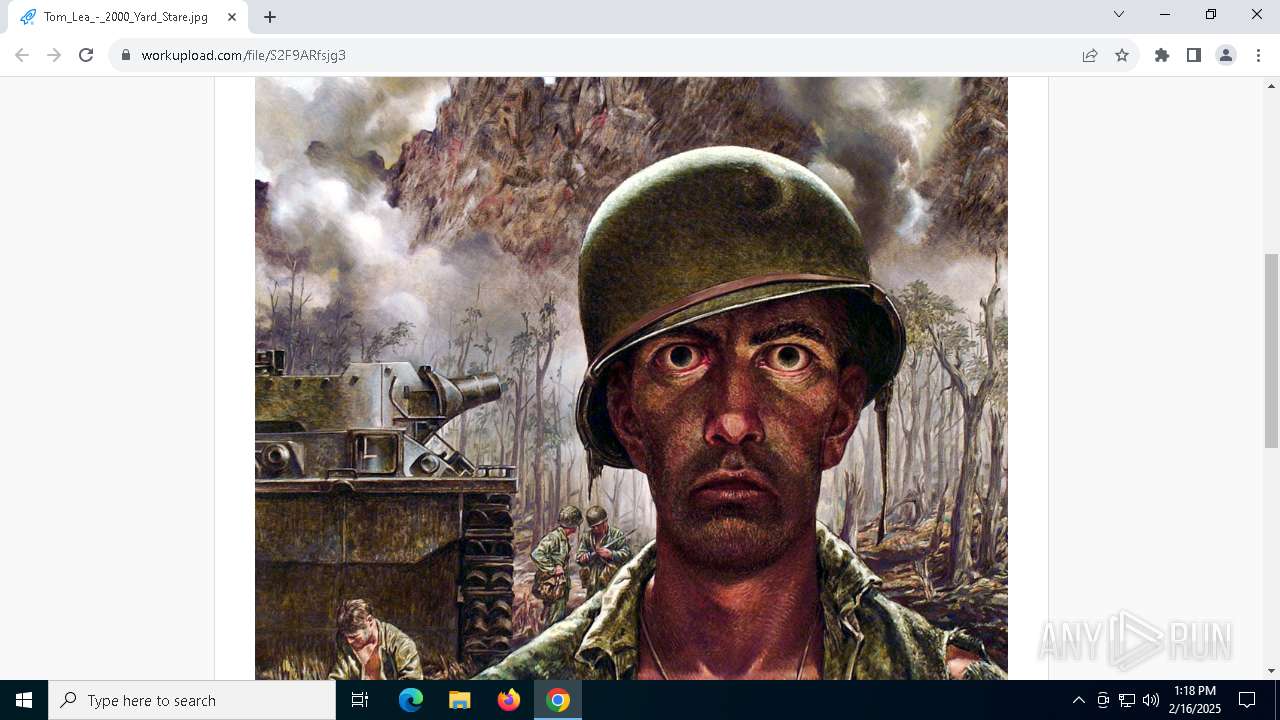Launch Firefox from taskbar
Image resolution: width=1280 pixels, height=720 pixels.
(508, 700)
